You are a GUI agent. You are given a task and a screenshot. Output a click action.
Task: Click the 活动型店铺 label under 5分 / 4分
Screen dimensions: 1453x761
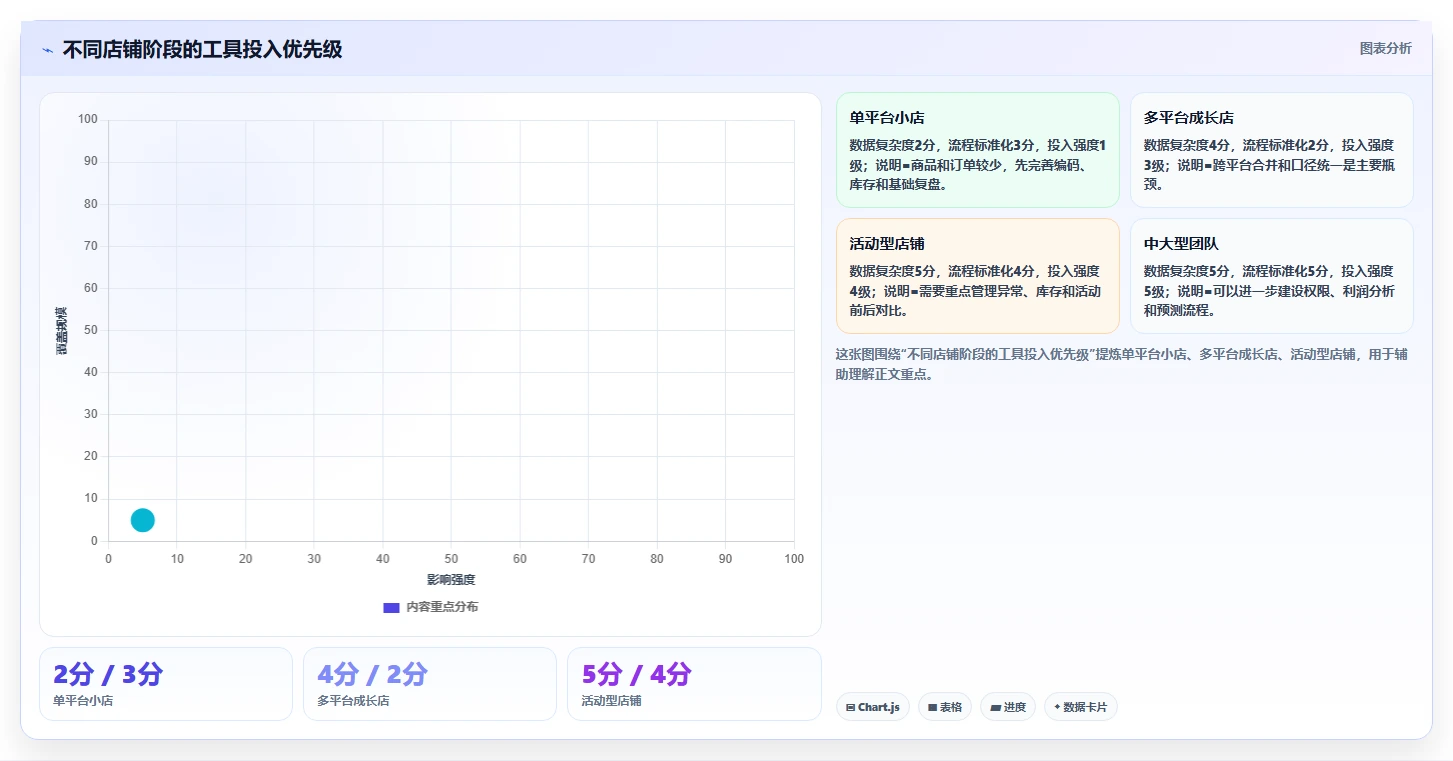611,701
